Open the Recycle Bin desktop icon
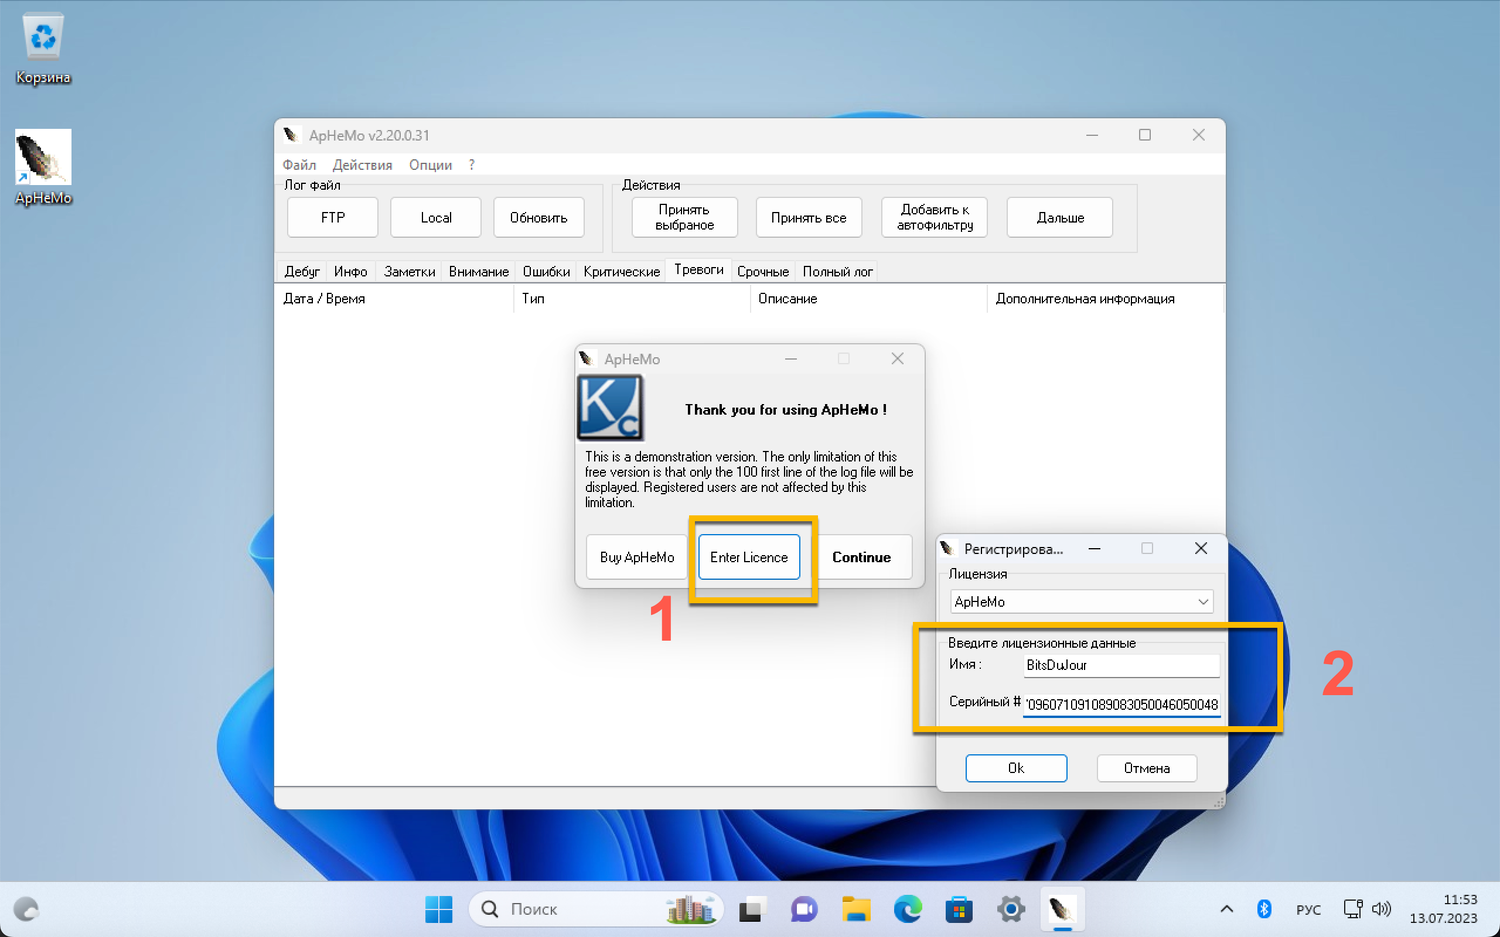The image size is (1500, 937). (x=43, y=48)
